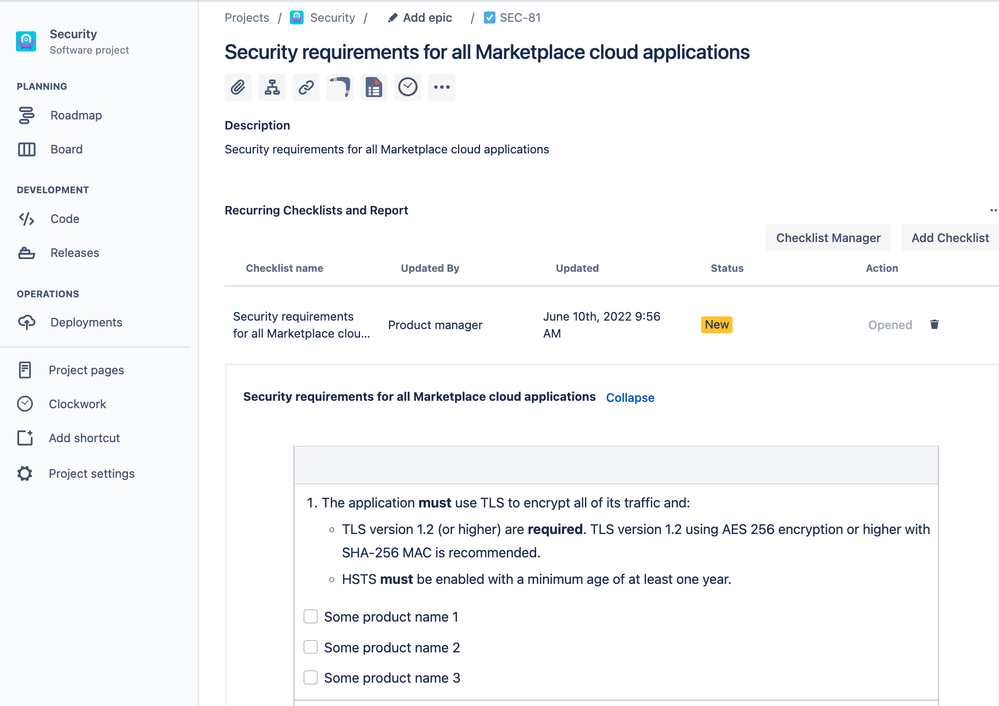Screen dimensions: 999x706
Task: Click Add epic breadcrumb link
Action: point(428,18)
